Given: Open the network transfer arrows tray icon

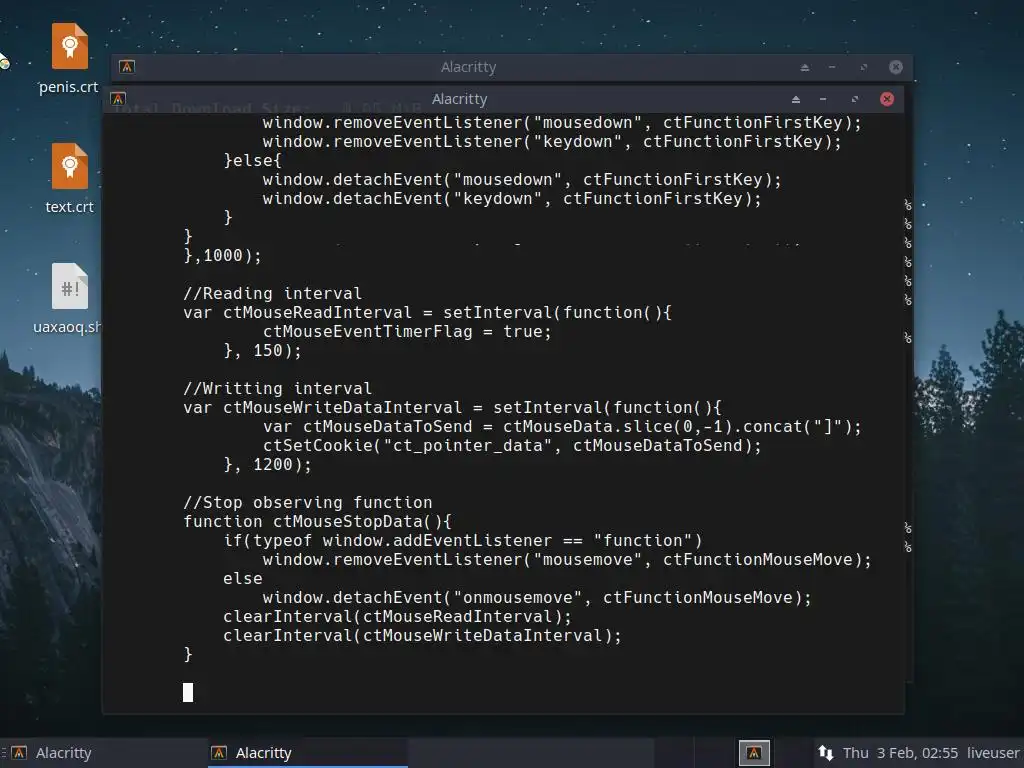Looking at the screenshot, I should (x=825, y=753).
